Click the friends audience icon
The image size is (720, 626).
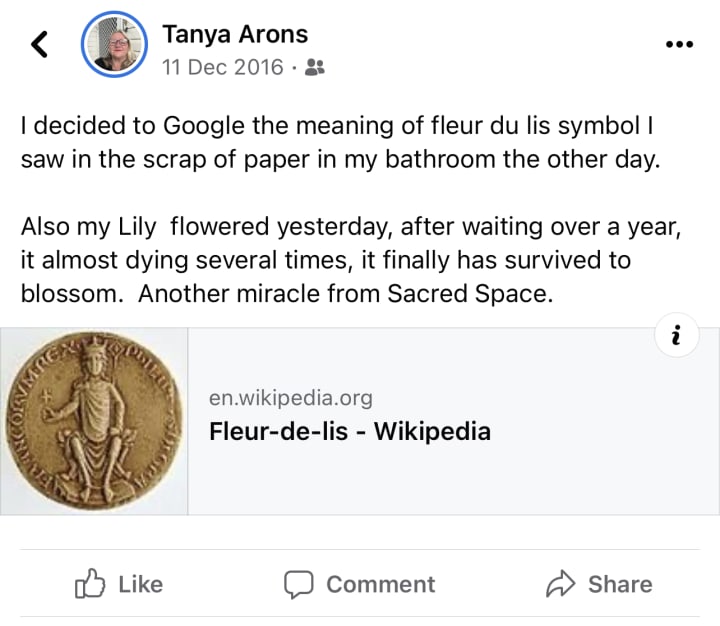tap(315, 68)
